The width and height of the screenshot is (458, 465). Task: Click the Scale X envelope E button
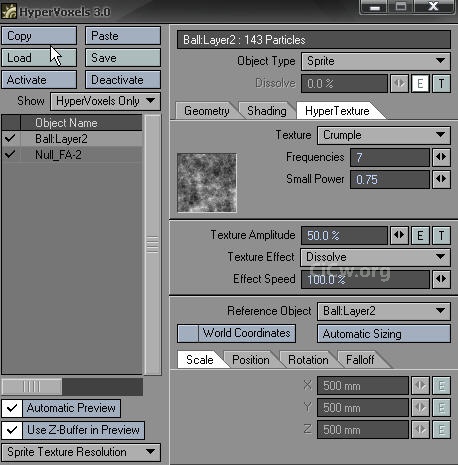[x=441, y=386]
